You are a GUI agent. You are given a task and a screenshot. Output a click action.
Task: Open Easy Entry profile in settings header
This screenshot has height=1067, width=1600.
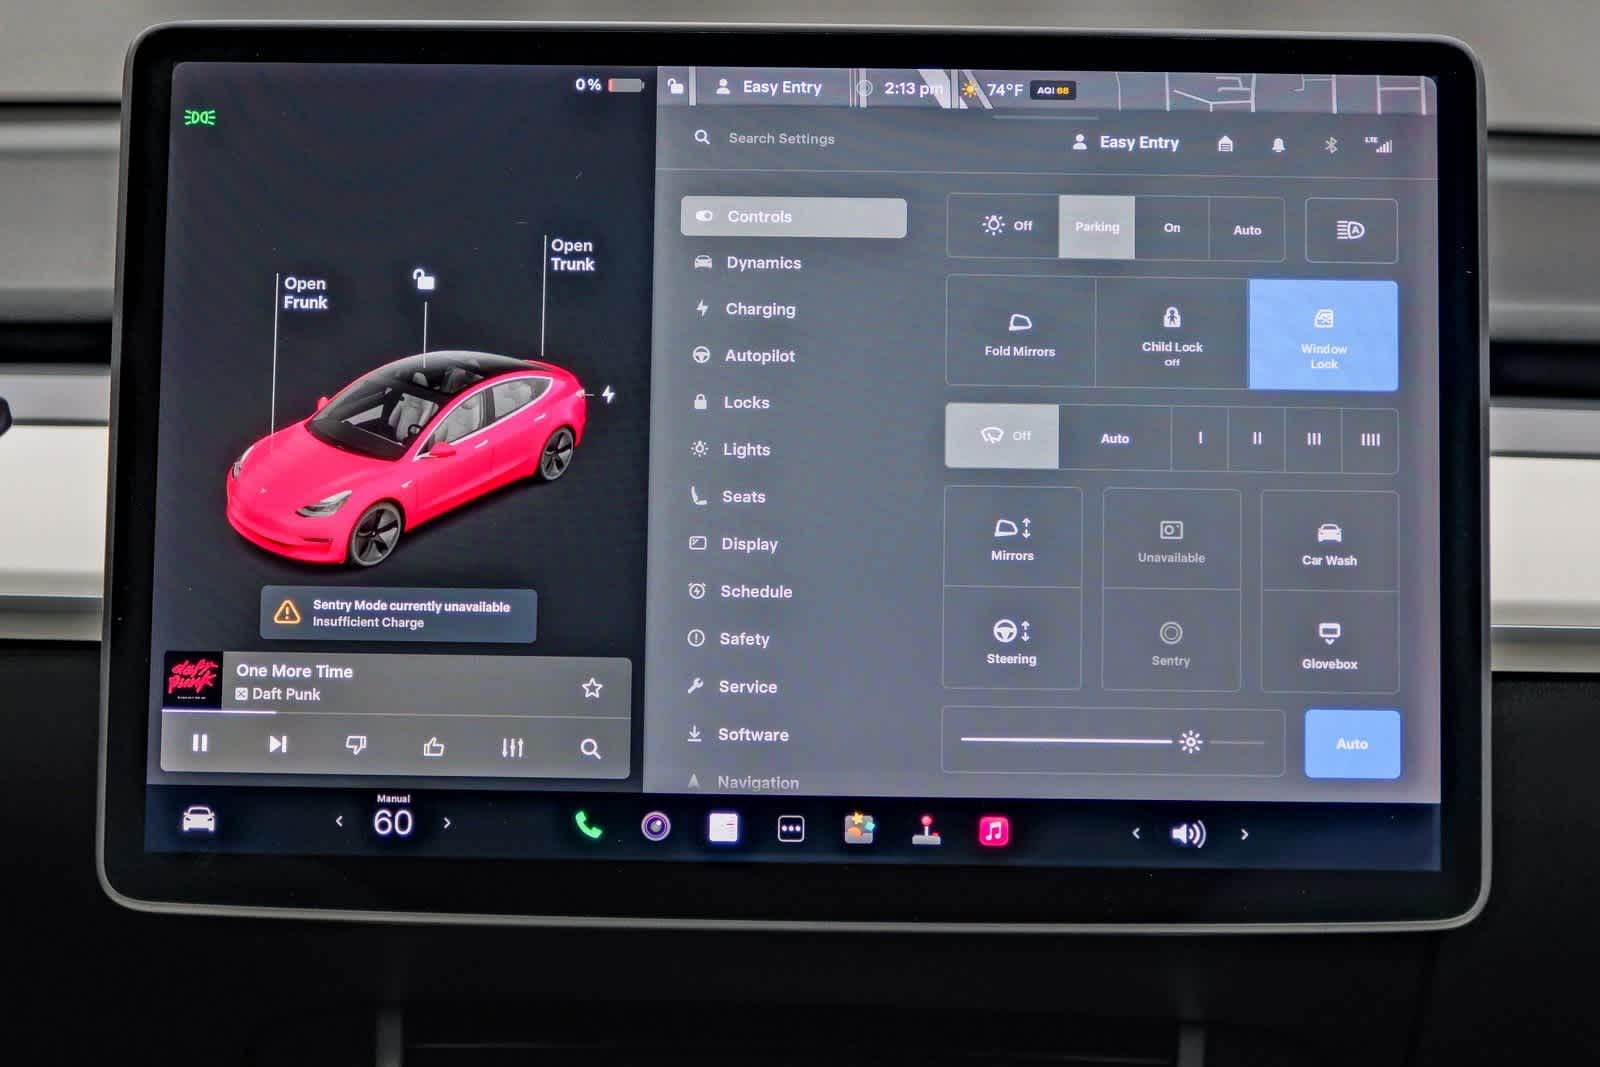[x=1125, y=142]
